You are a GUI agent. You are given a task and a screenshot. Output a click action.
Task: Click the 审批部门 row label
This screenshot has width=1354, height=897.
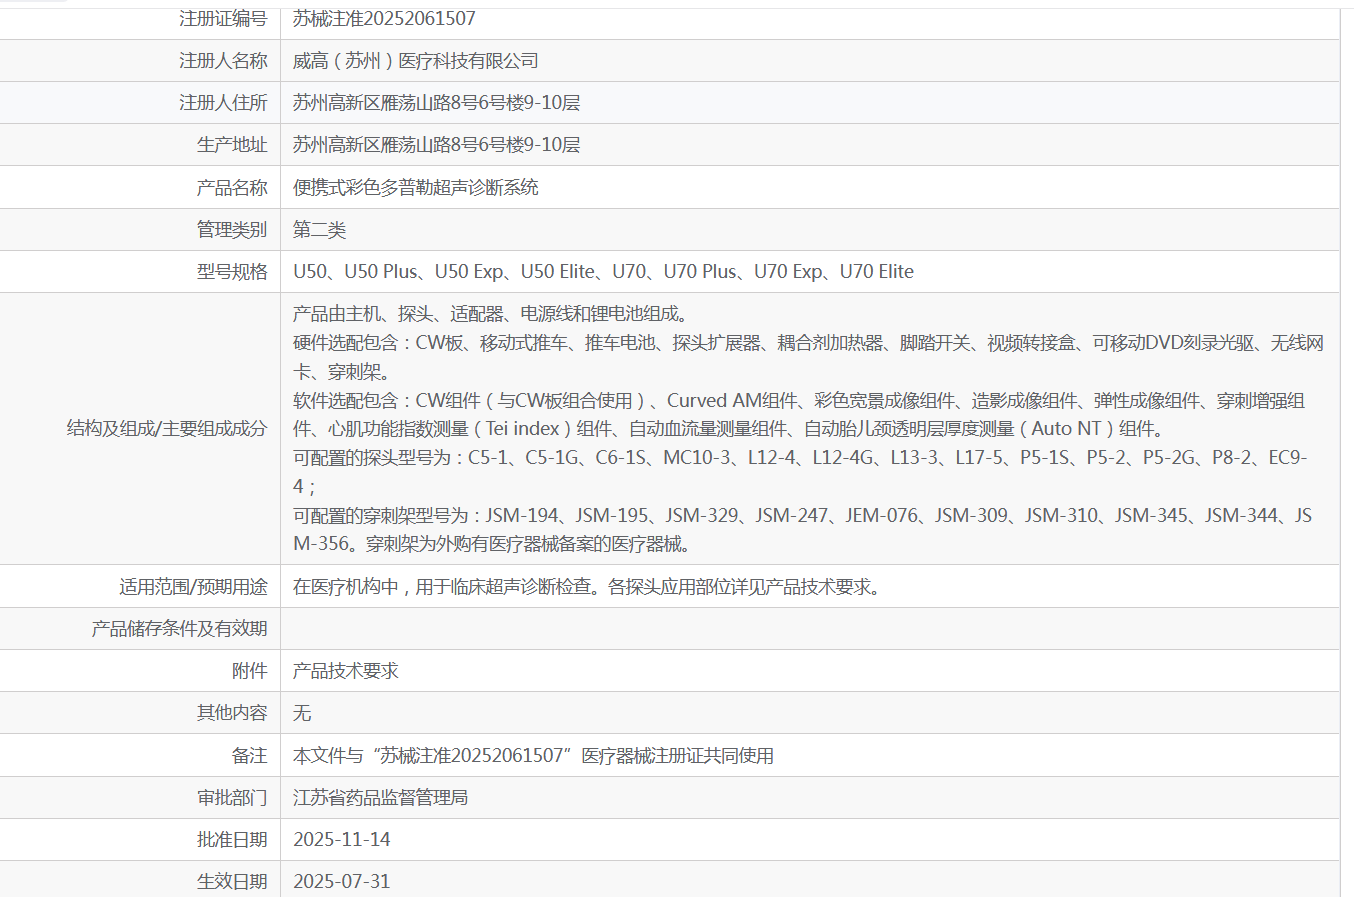(x=232, y=798)
